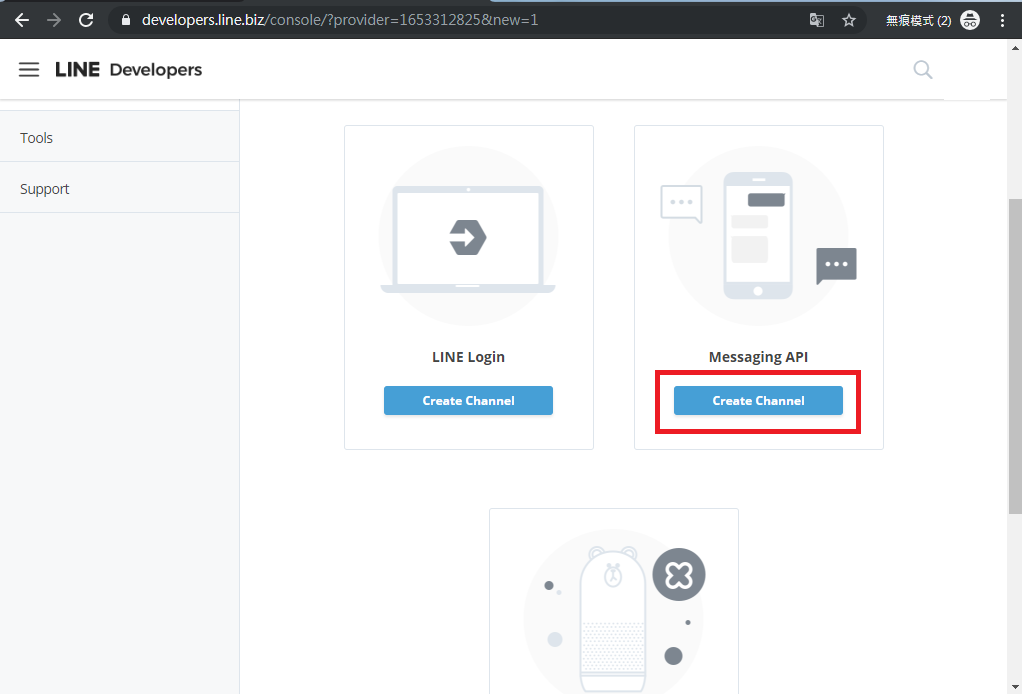Click the browser forward arrow
The height and width of the screenshot is (694, 1022).
[x=53, y=20]
